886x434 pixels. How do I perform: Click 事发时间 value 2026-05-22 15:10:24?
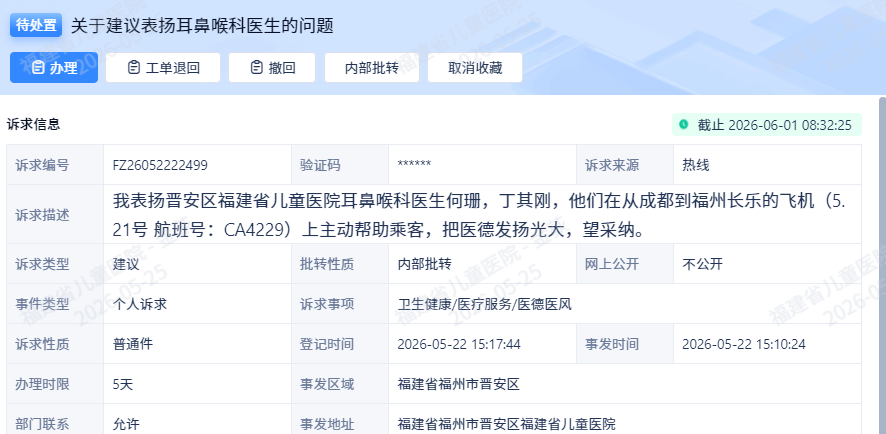tap(744, 344)
